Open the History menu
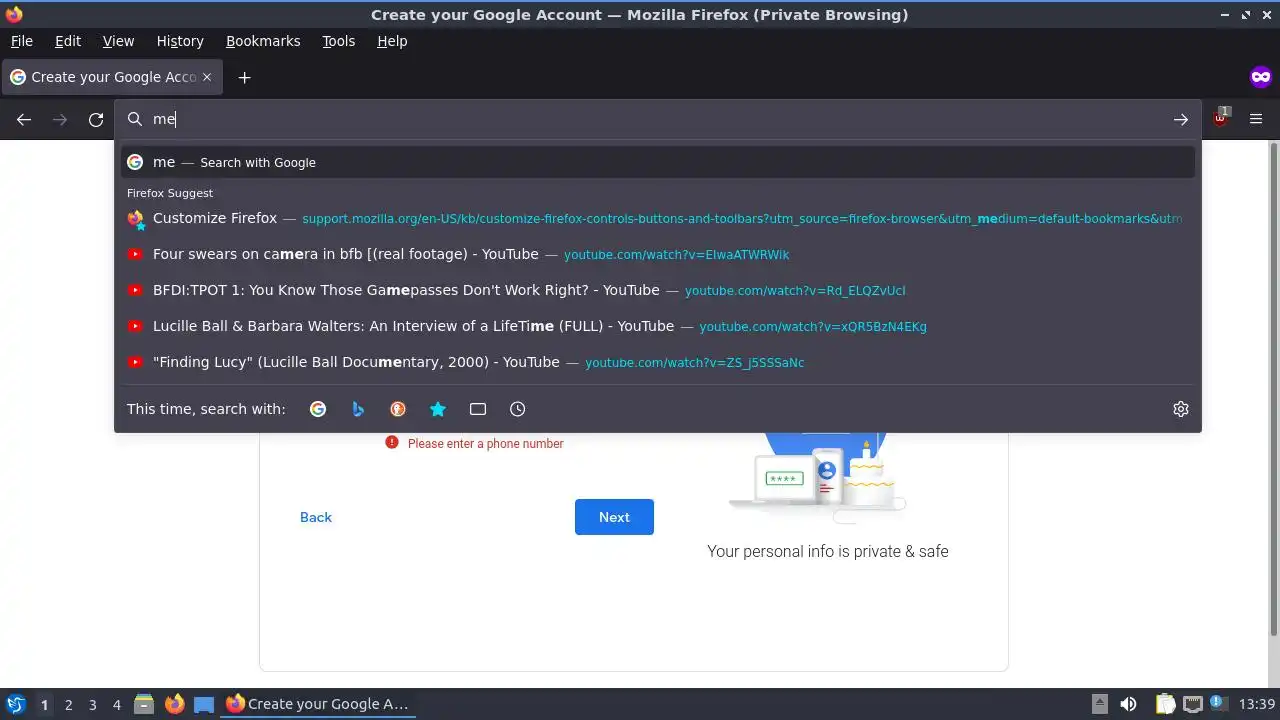 (x=180, y=41)
